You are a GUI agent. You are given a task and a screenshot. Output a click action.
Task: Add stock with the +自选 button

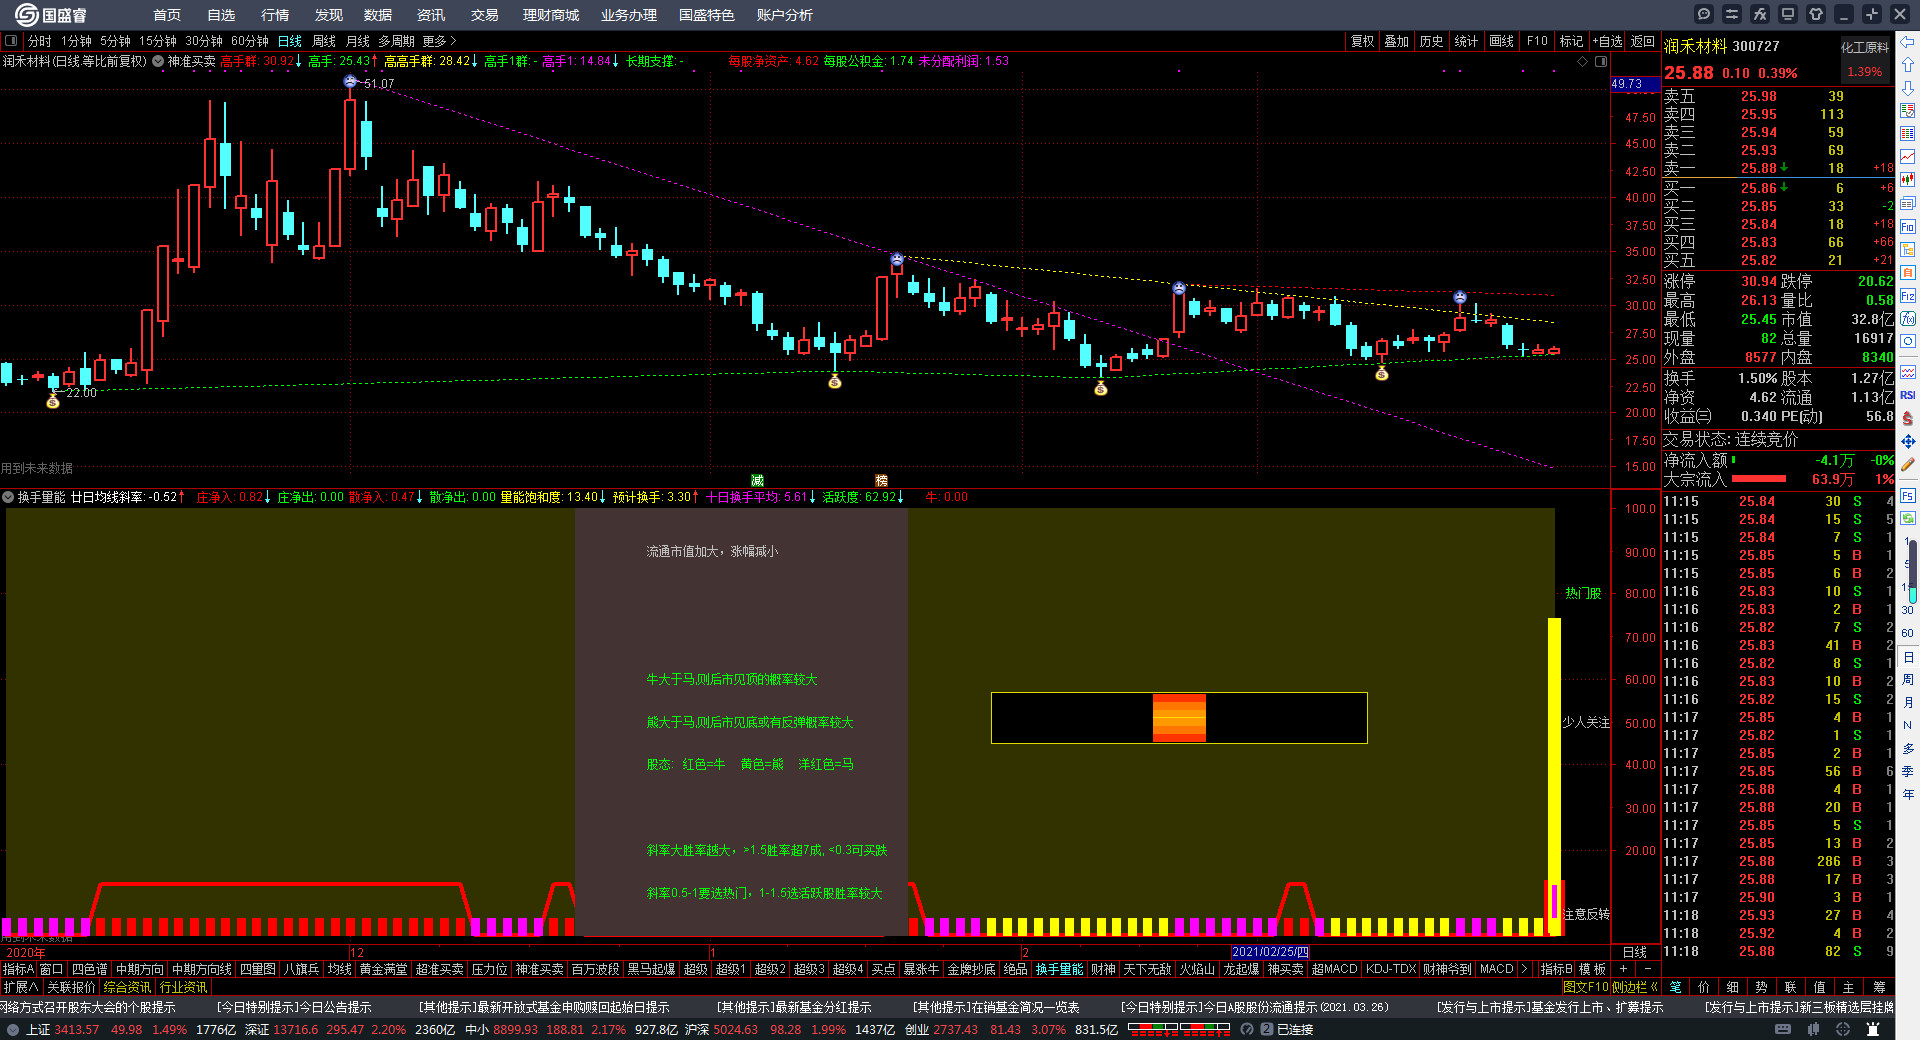[x=1607, y=41]
